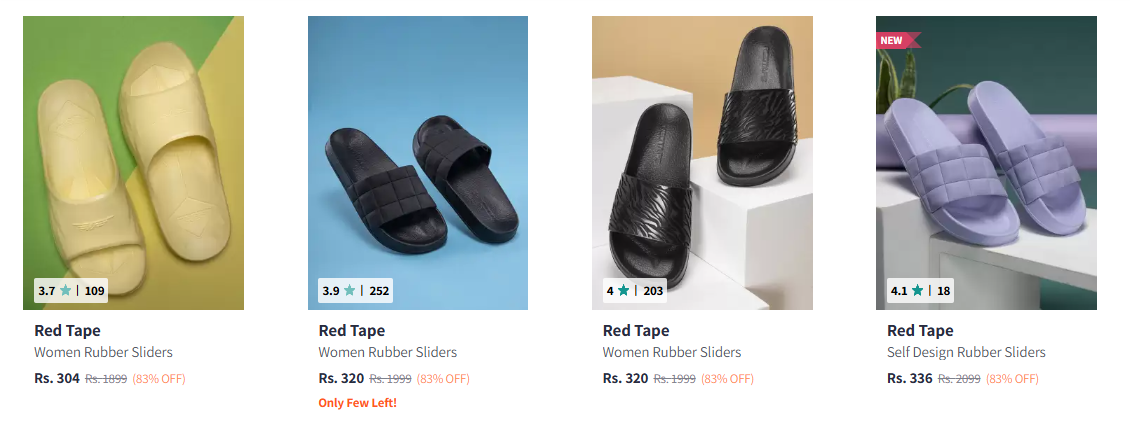Click the Rs. 304 price
Image resolution: width=1130 pixels, height=429 pixels.
tap(57, 379)
